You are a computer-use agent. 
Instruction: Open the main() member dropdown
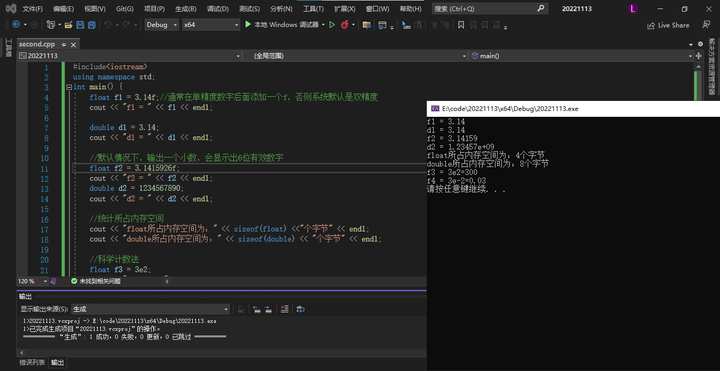582,56
